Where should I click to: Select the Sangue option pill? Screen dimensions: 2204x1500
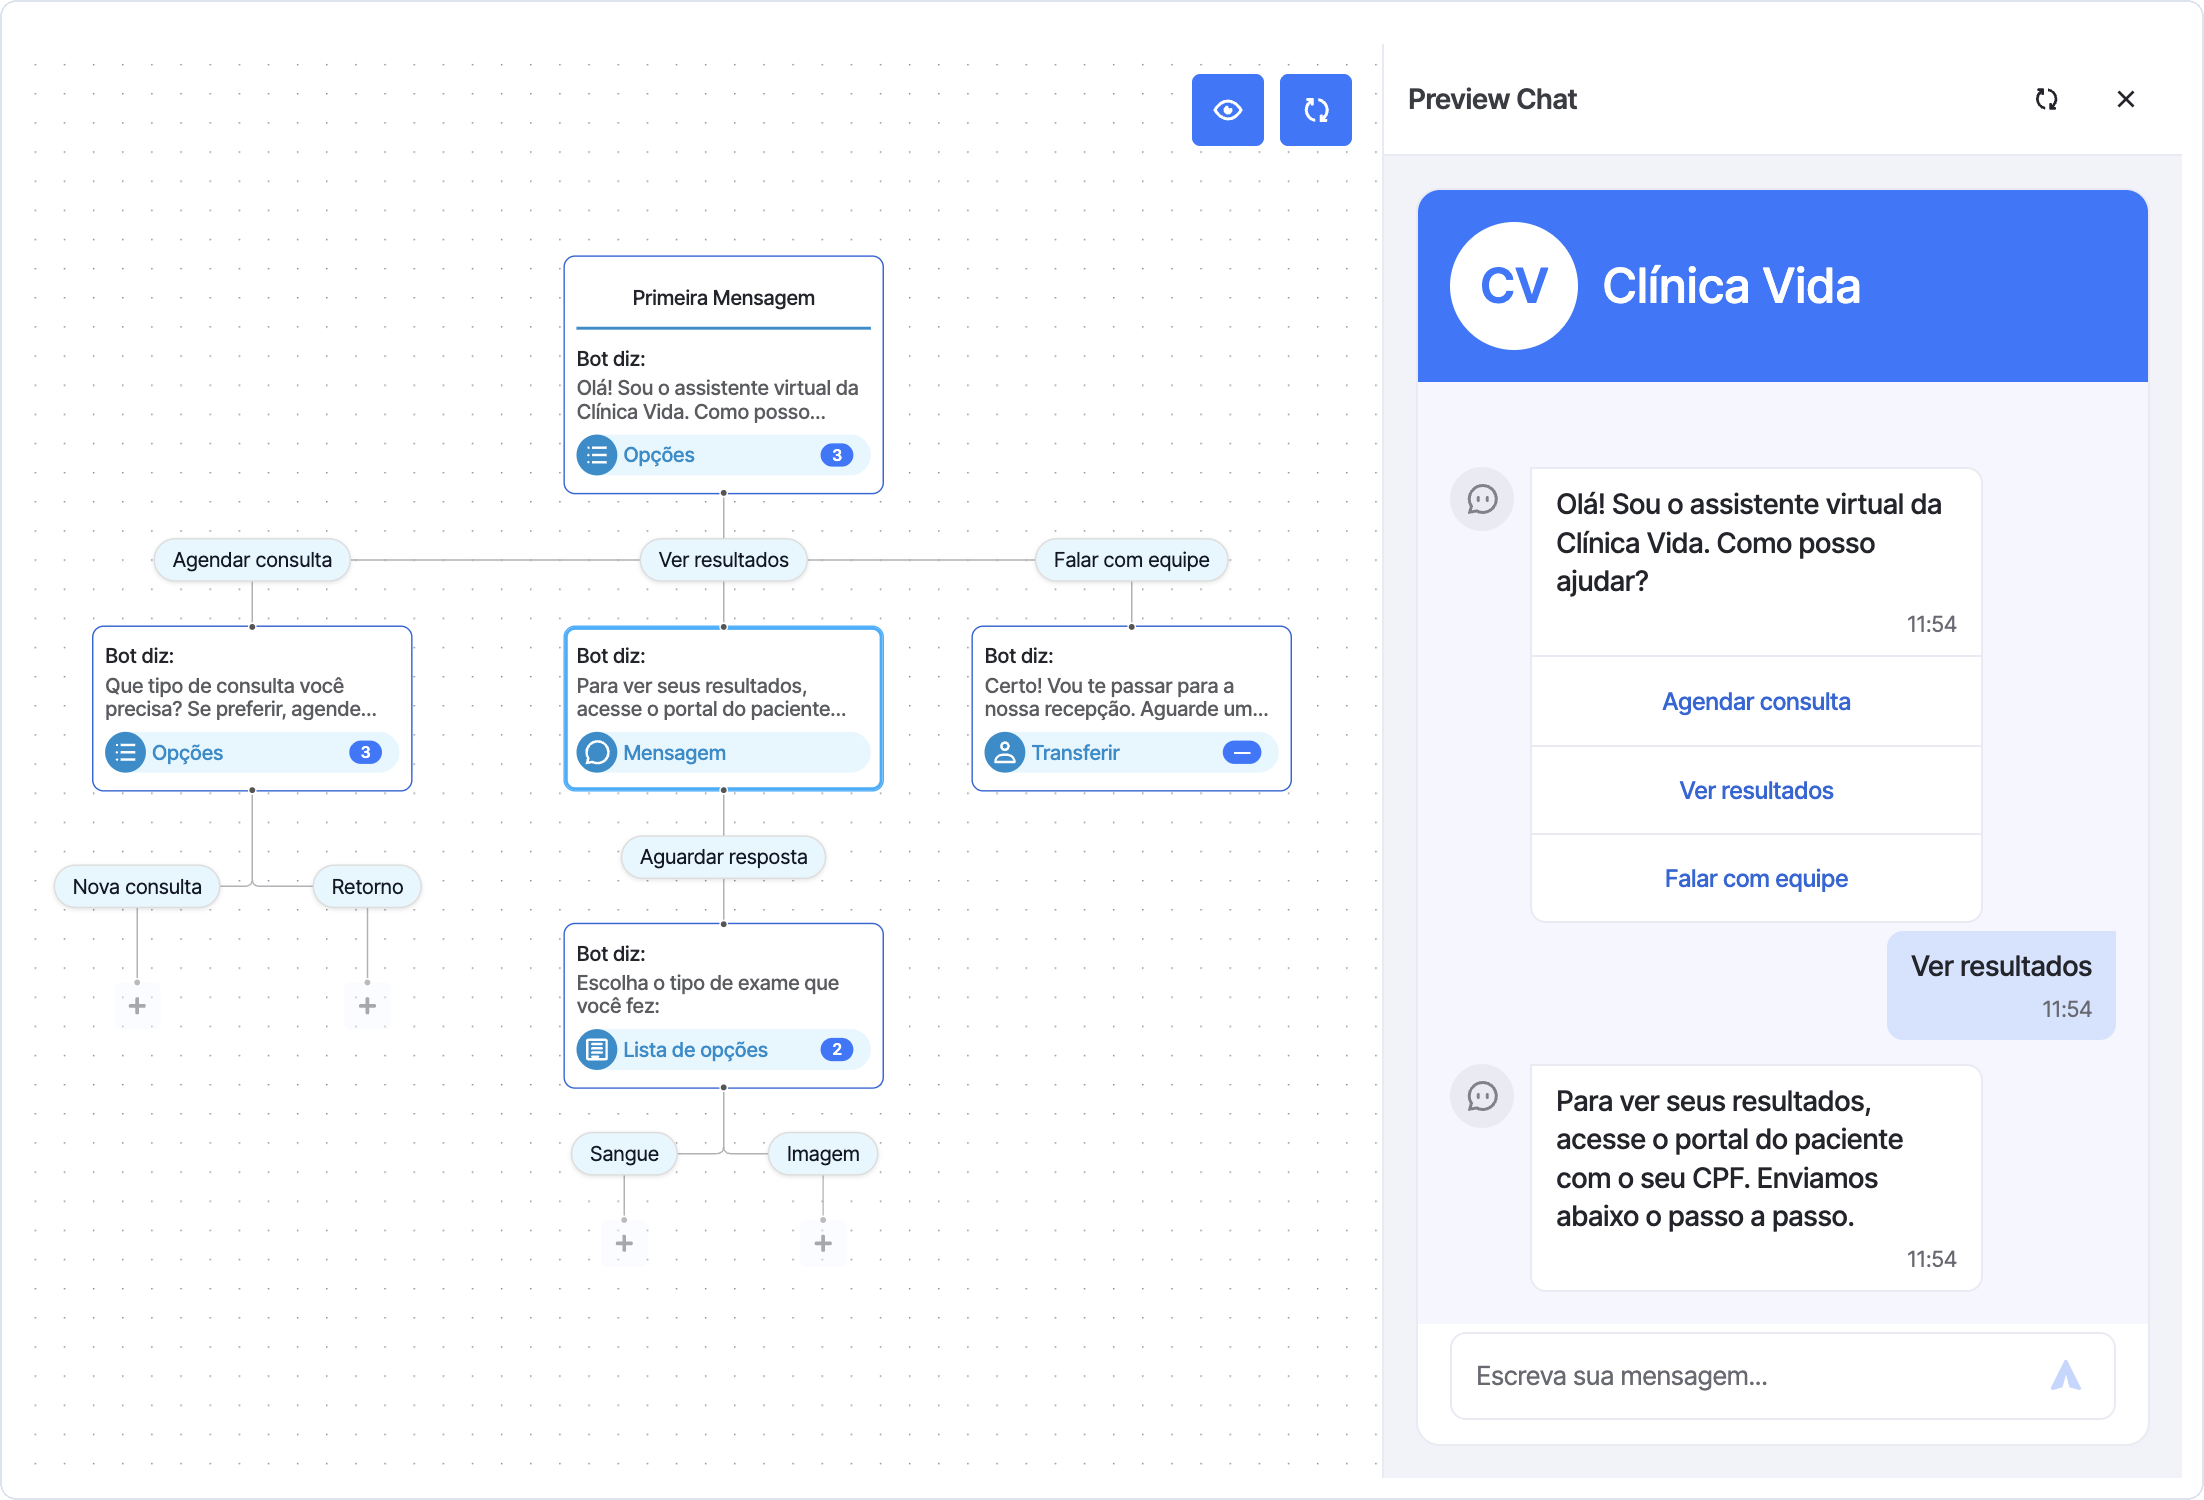(624, 1154)
